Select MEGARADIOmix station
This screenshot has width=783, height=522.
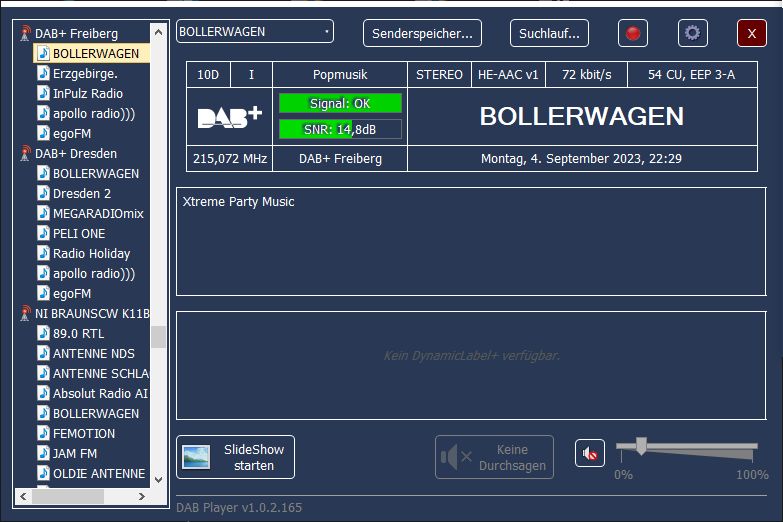click(98, 213)
